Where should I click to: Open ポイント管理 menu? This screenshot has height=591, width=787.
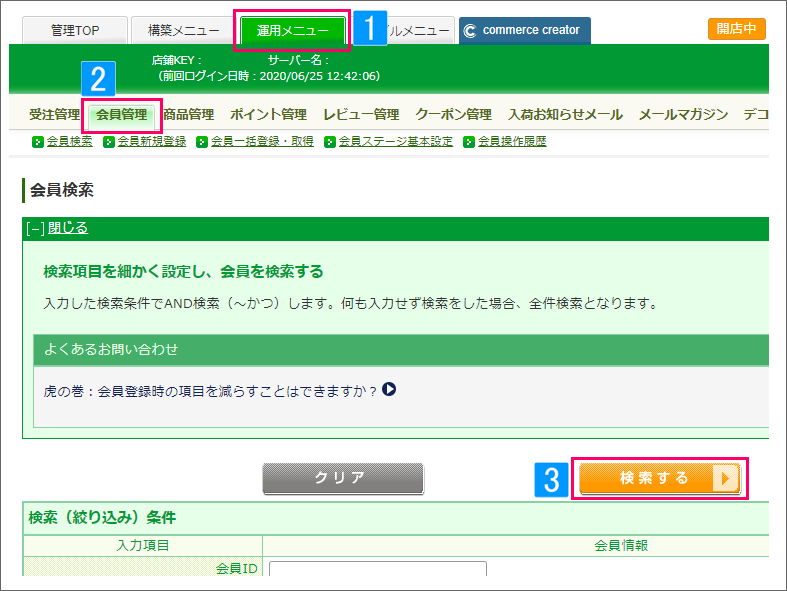268,114
